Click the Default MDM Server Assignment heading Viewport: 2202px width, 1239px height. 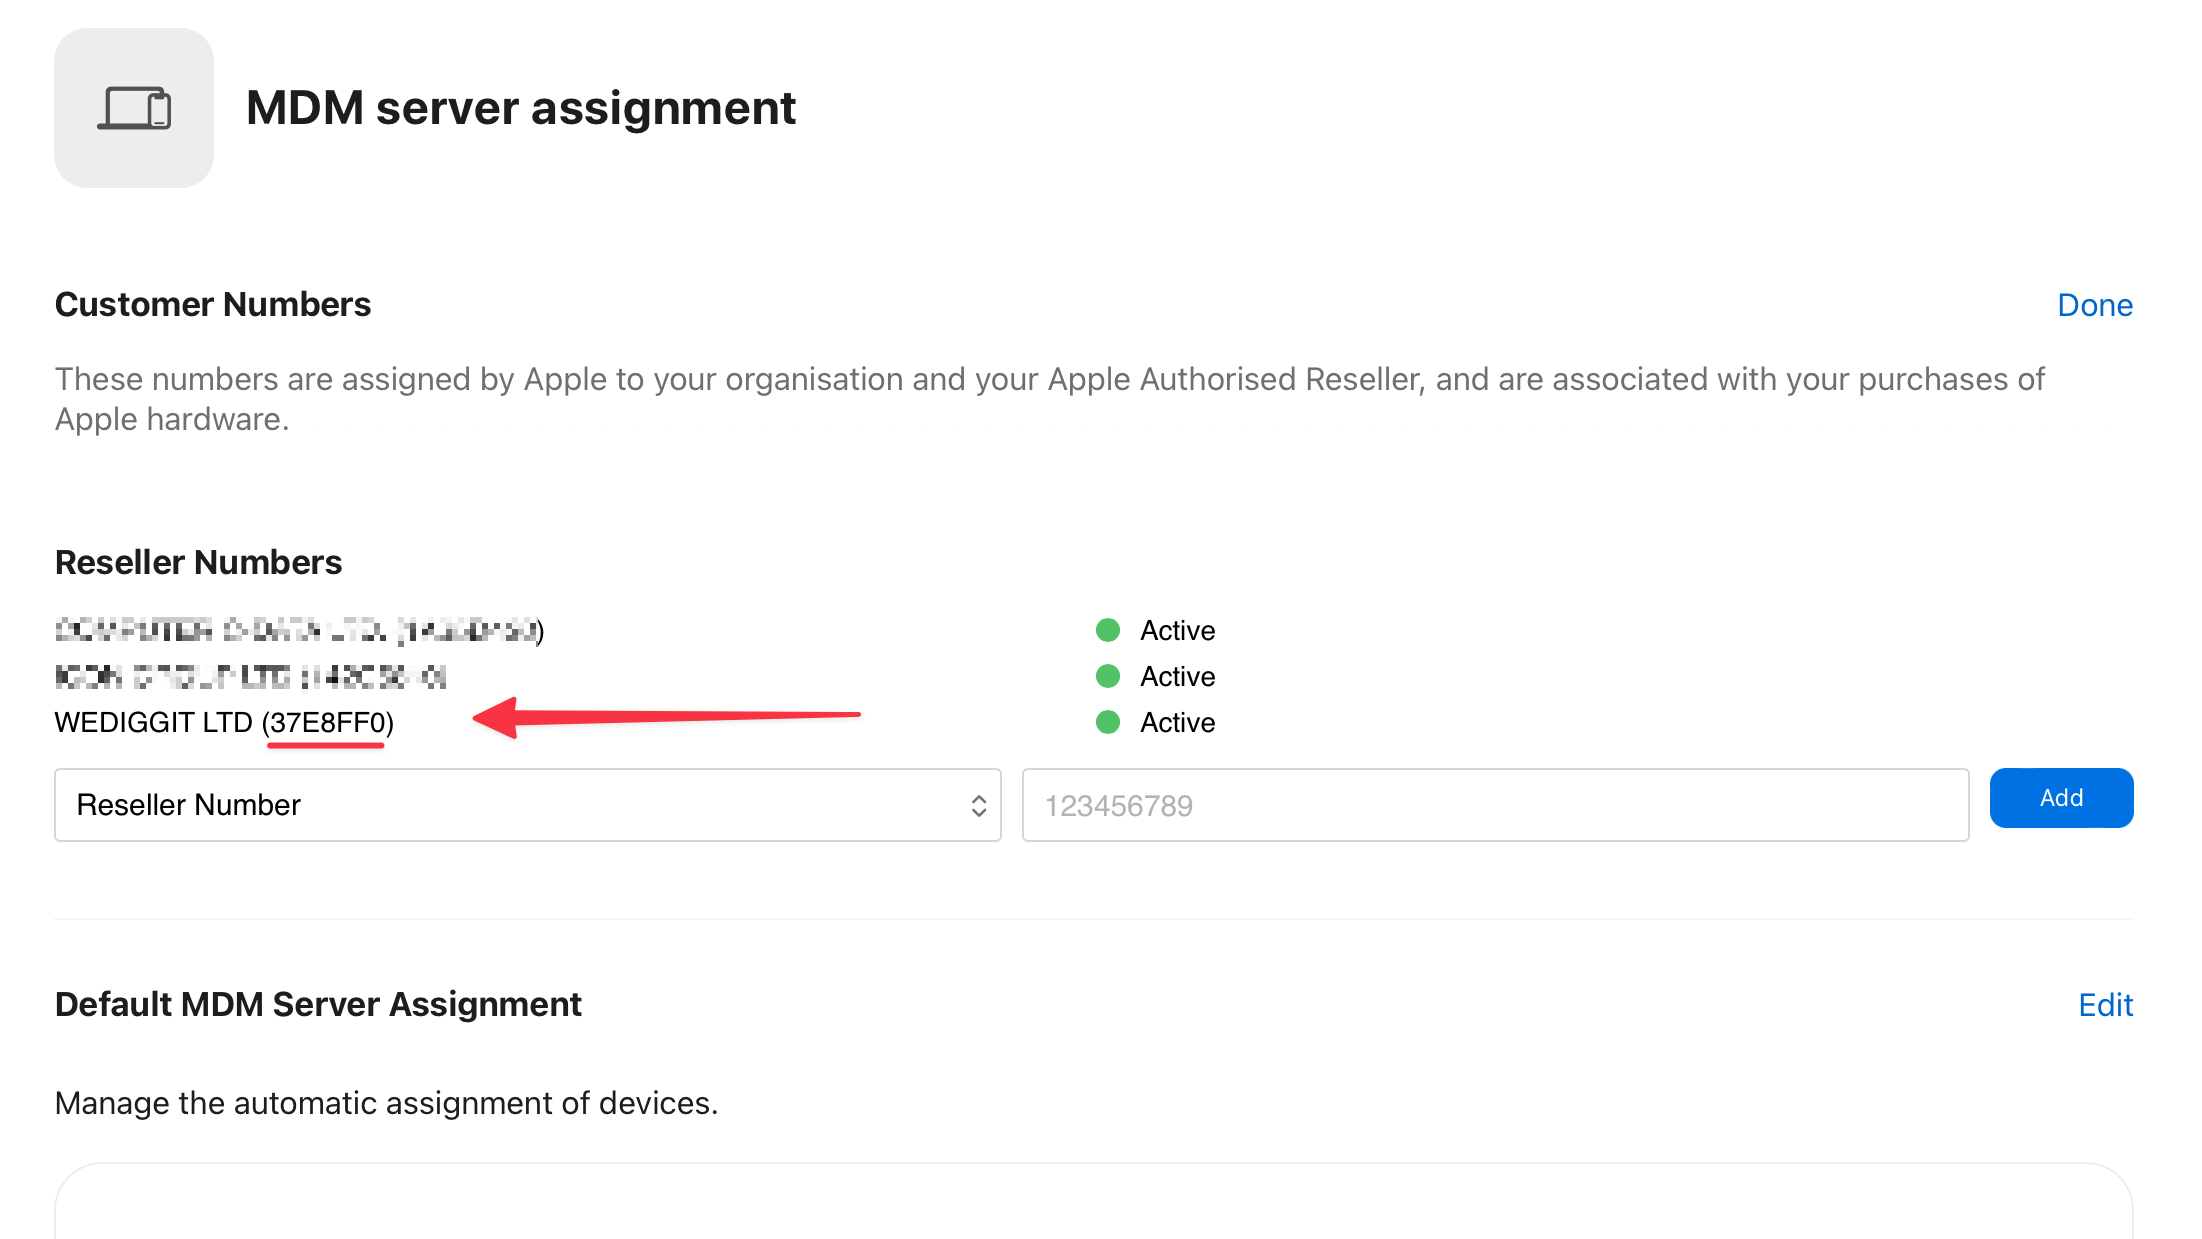tap(318, 1005)
